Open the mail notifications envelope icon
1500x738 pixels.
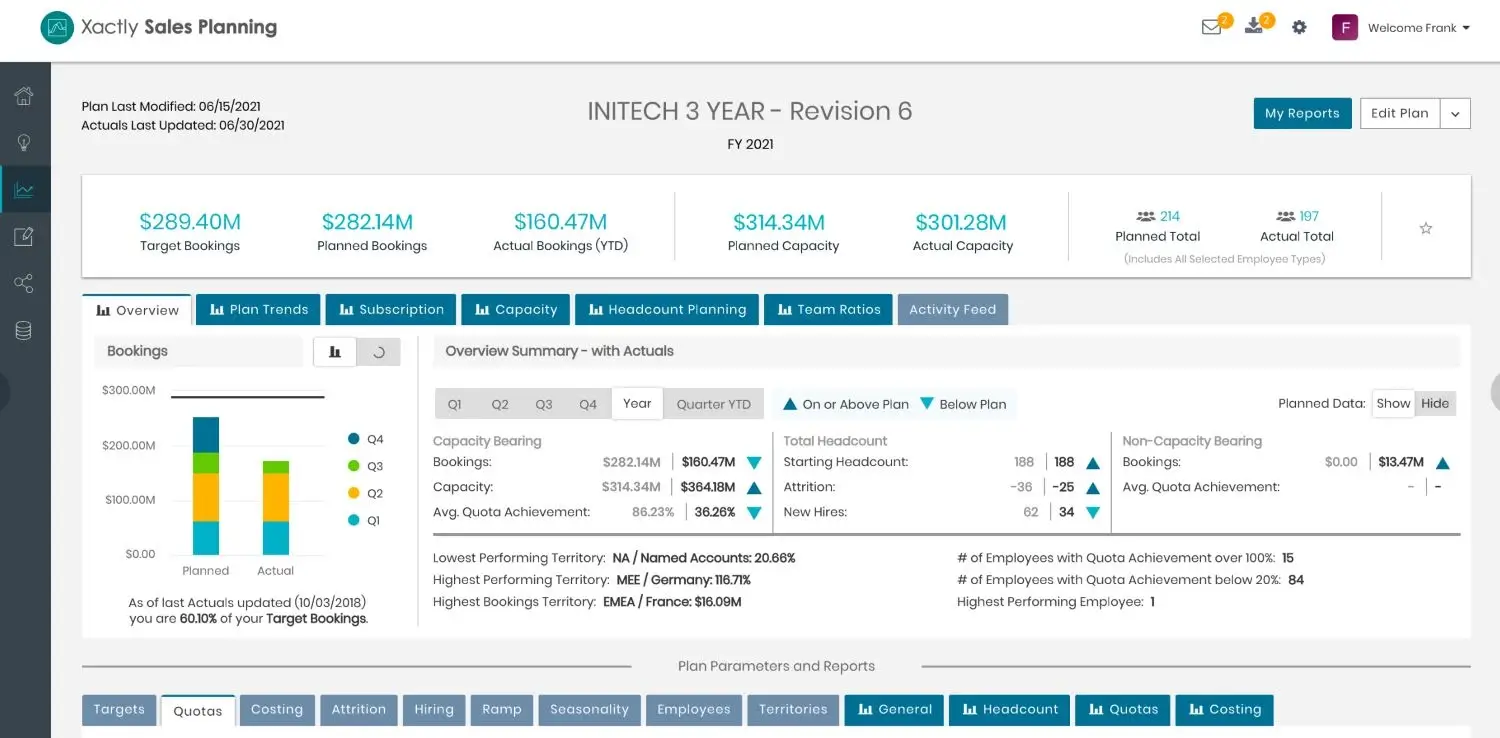(1212, 28)
